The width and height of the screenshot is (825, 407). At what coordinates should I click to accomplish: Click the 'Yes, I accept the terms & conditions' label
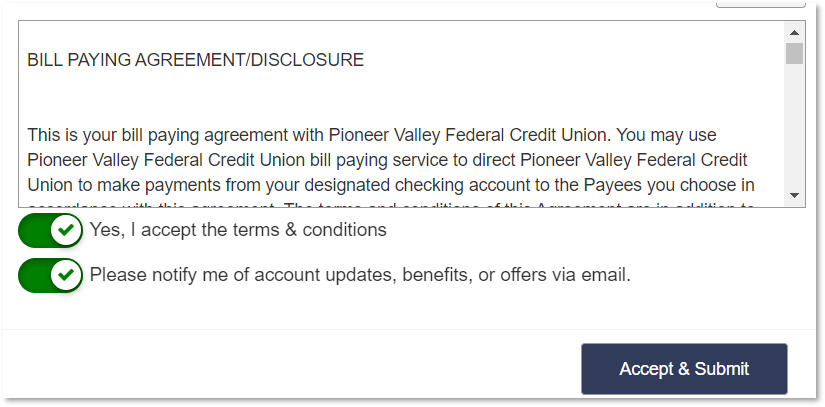pyautogui.click(x=238, y=230)
